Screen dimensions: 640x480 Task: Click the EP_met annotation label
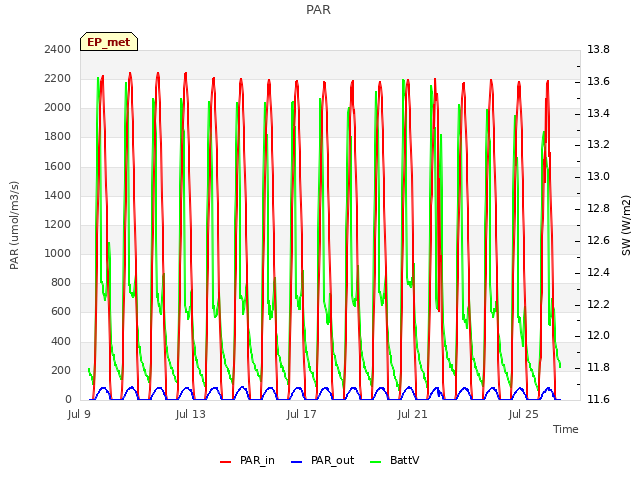point(109,42)
